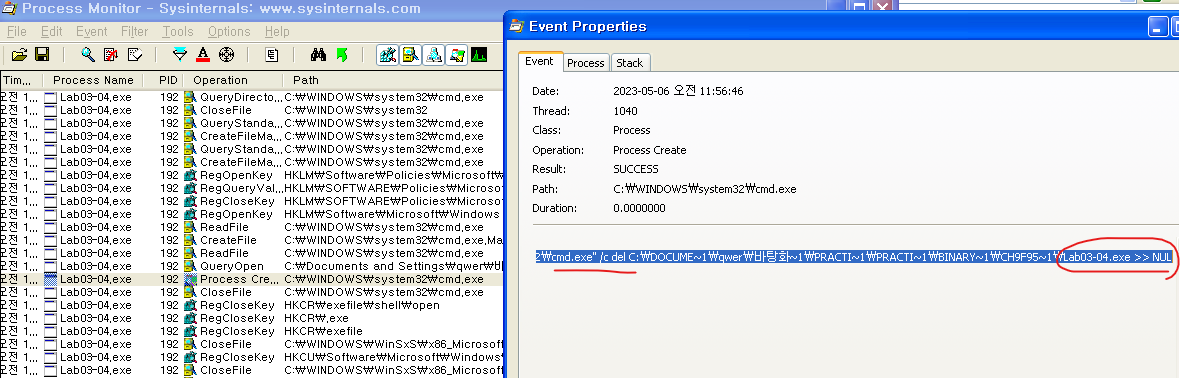
Task: Toggle Show Process and Thread Activity
Action: (456, 54)
